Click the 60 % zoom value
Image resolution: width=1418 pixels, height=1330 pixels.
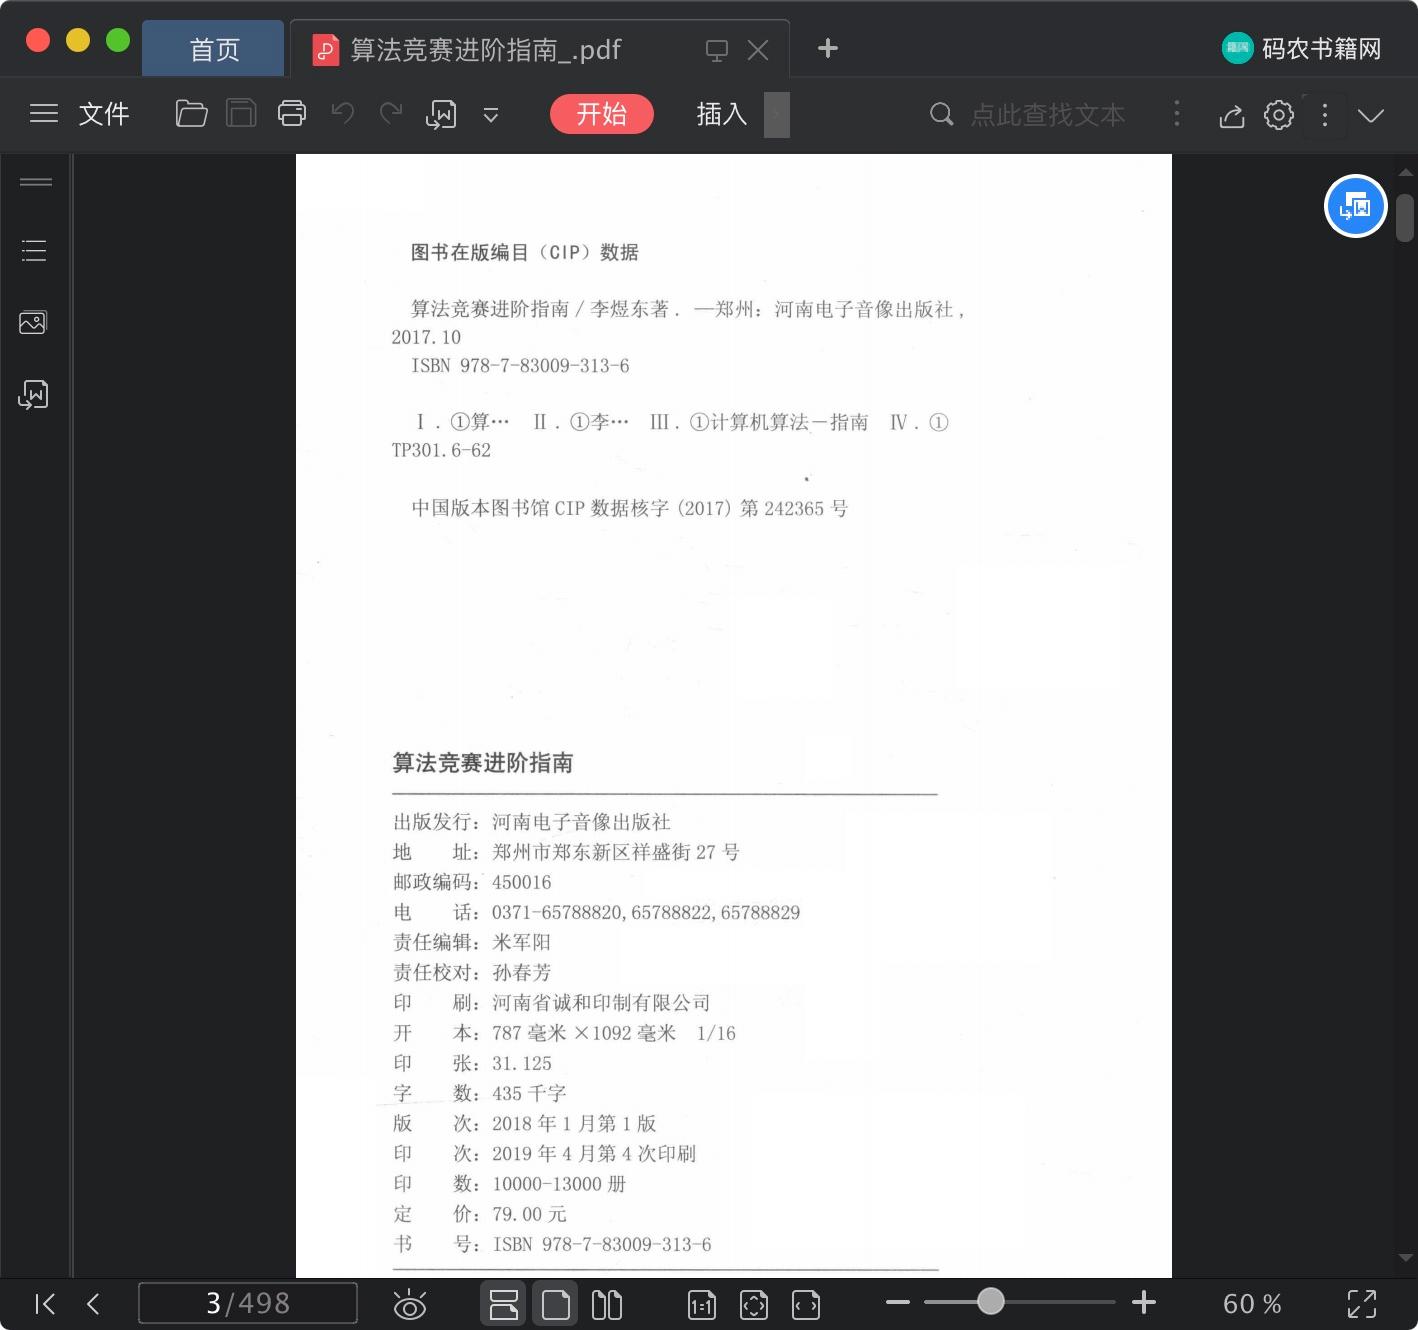tap(1252, 1304)
